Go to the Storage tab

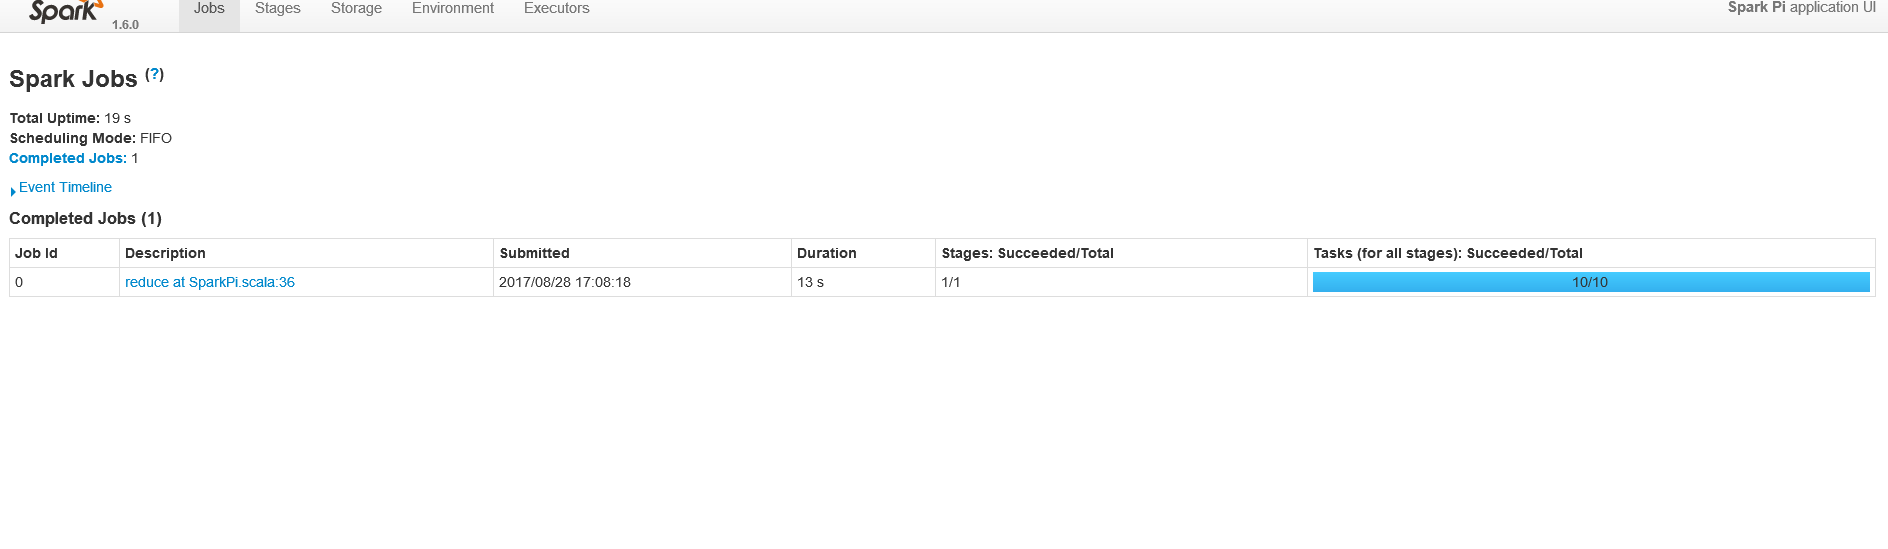click(356, 9)
